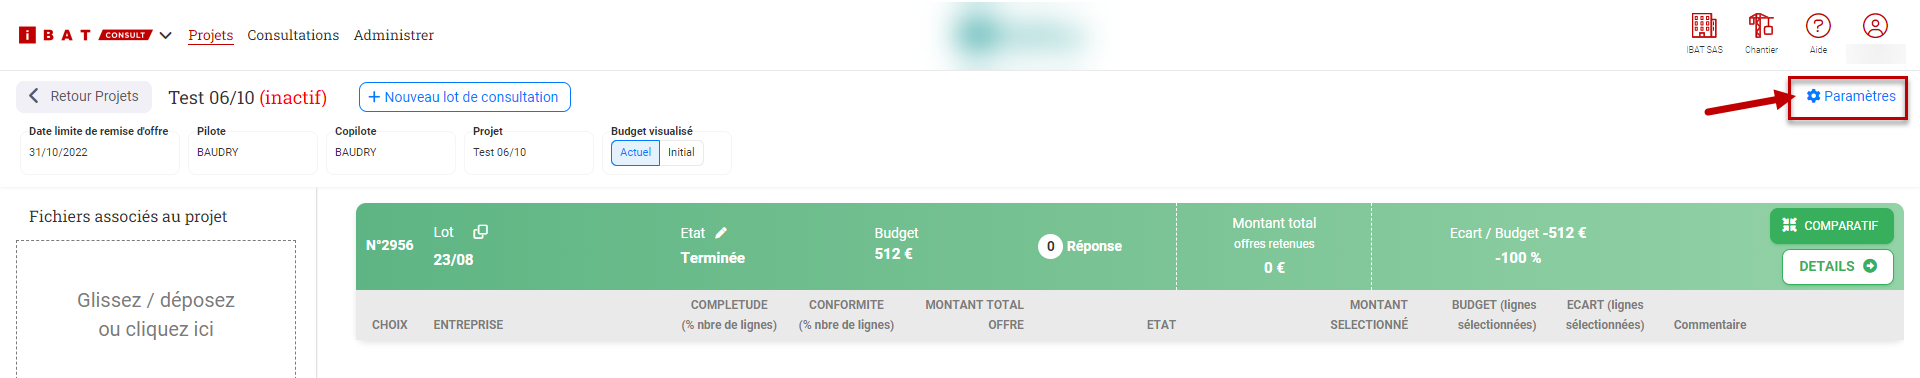The image size is (1920, 378).
Task: Open the Aide question mark icon
Action: point(1818,26)
